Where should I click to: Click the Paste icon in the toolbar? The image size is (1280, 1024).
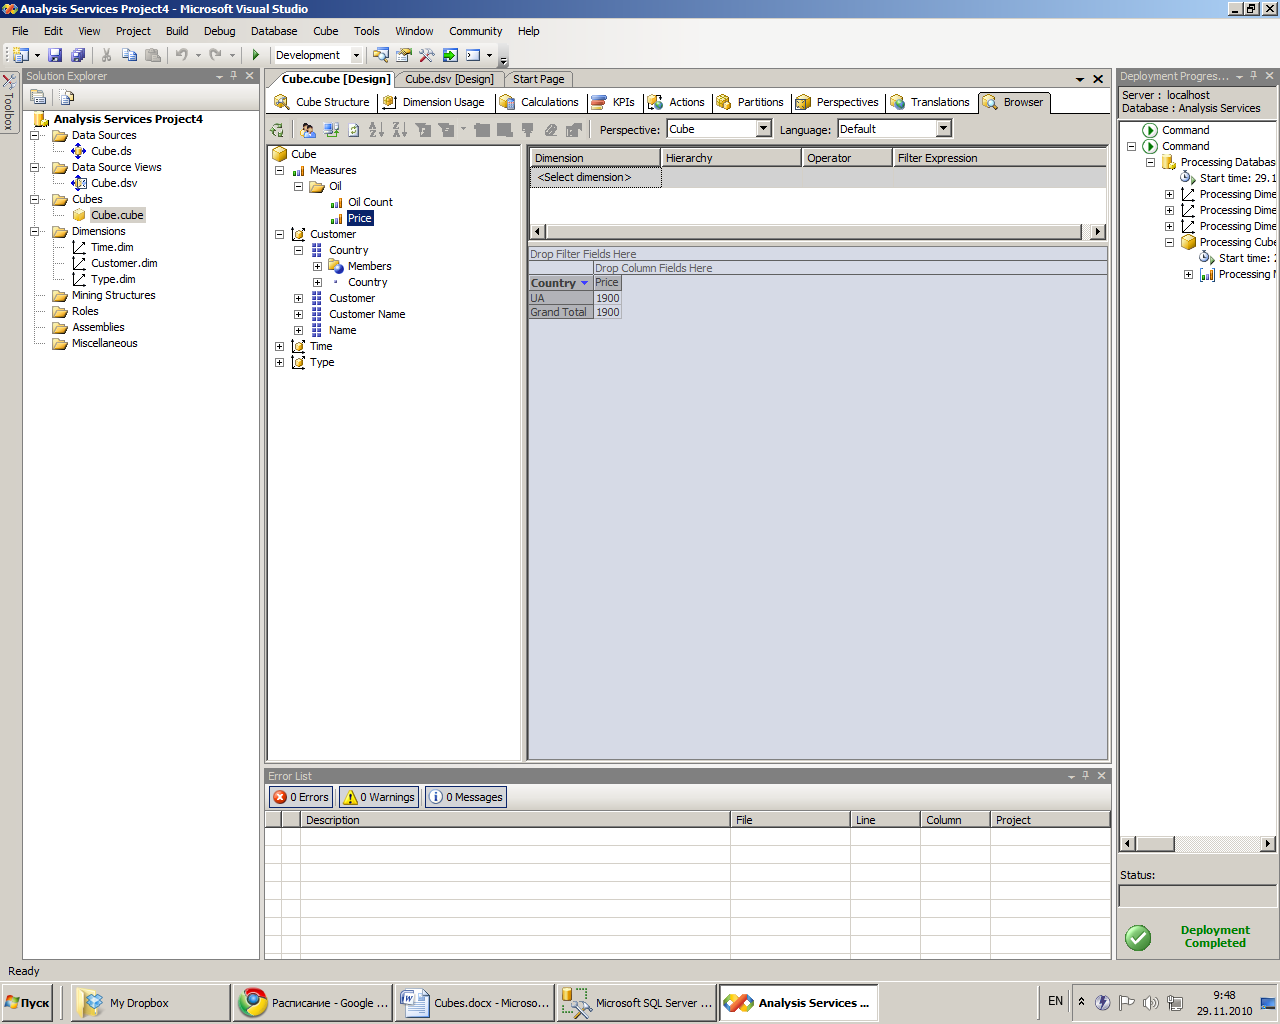(153, 55)
